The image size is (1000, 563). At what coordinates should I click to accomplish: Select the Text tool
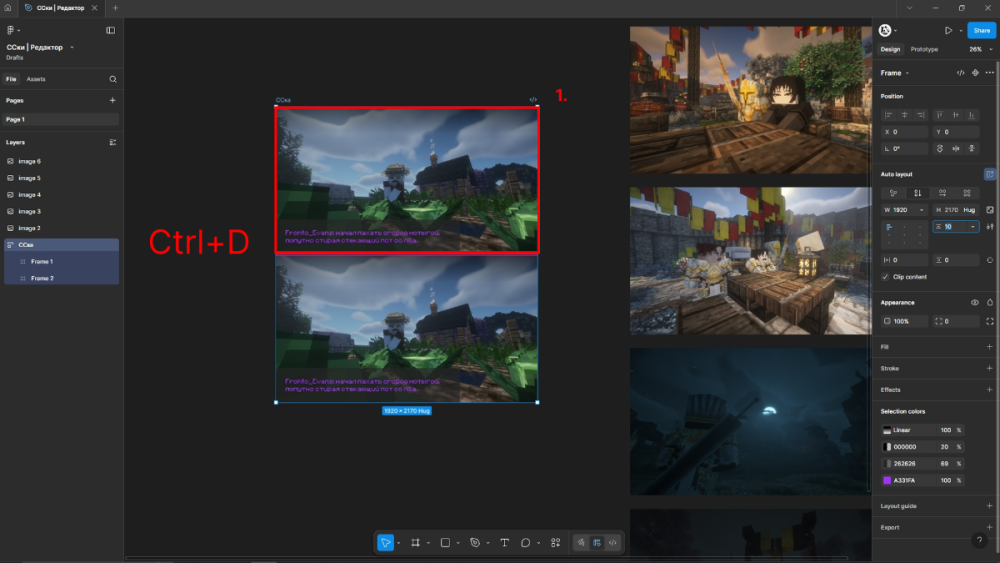[504, 542]
